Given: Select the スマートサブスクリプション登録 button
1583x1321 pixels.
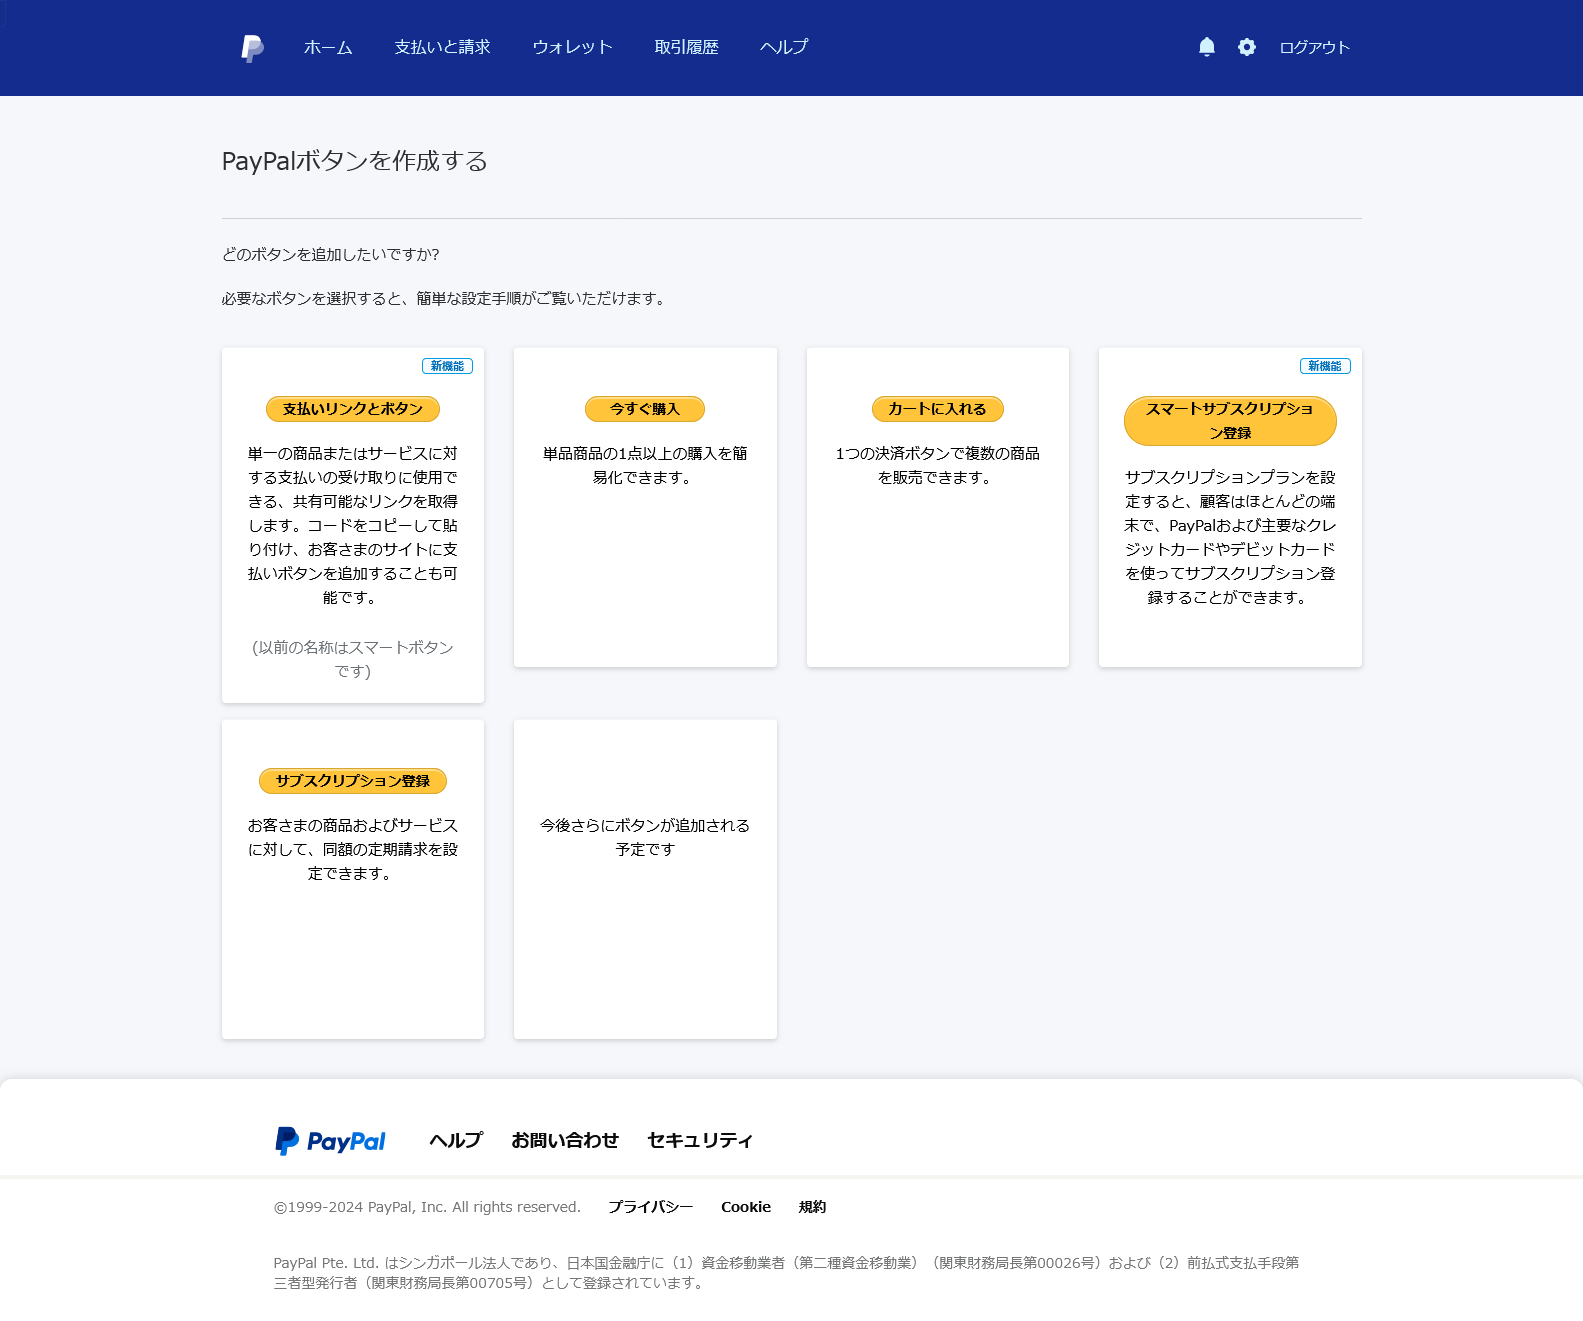Looking at the screenshot, I should click(1230, 421).
